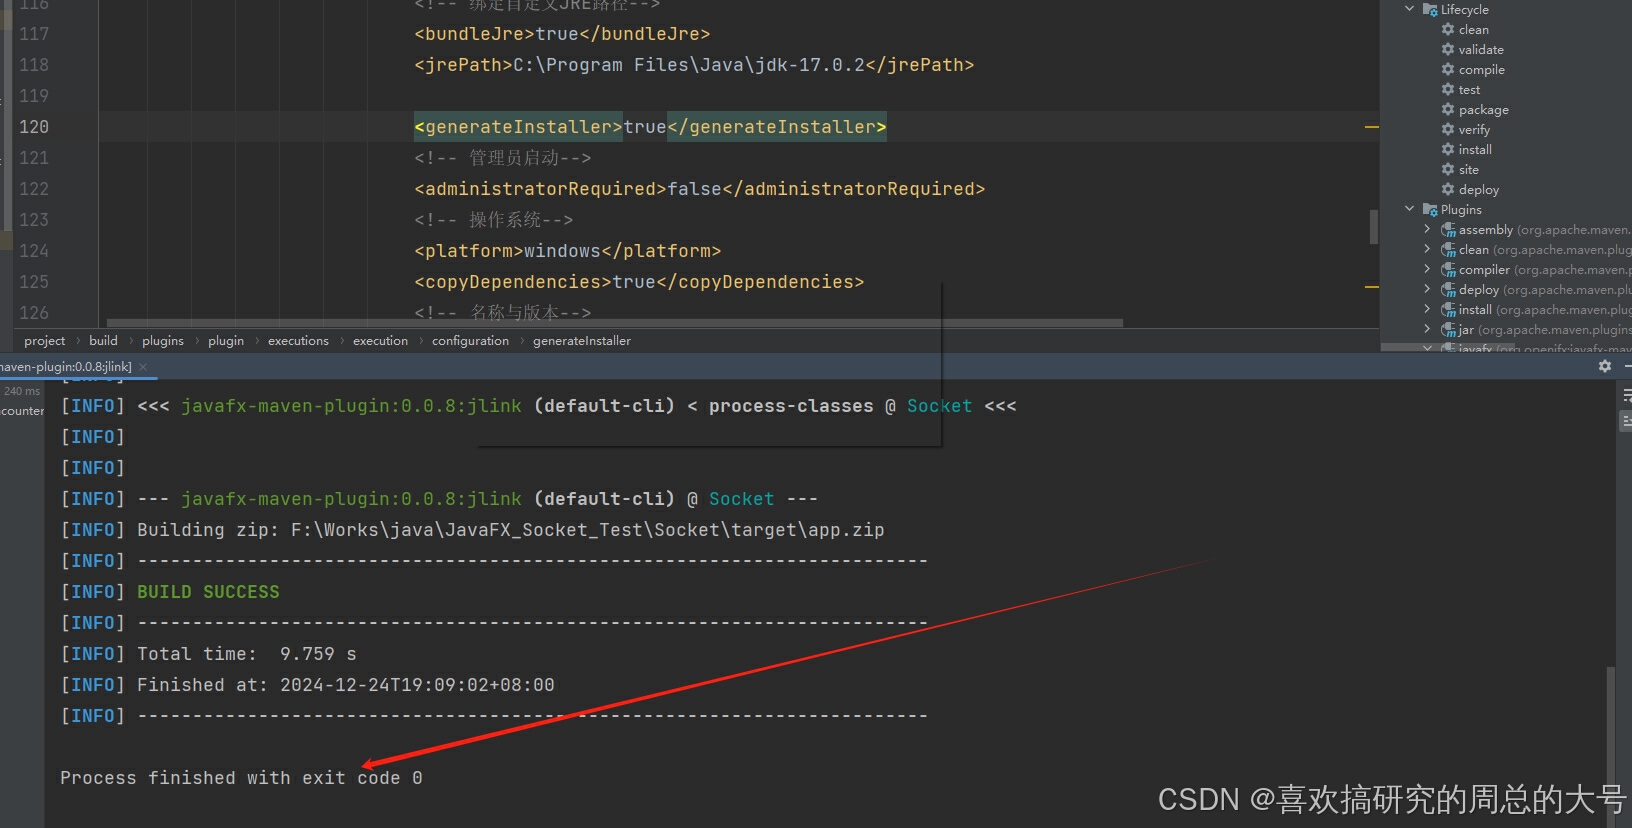
Task: Click line number 124 in the gutter
Action: click(34, 251)
